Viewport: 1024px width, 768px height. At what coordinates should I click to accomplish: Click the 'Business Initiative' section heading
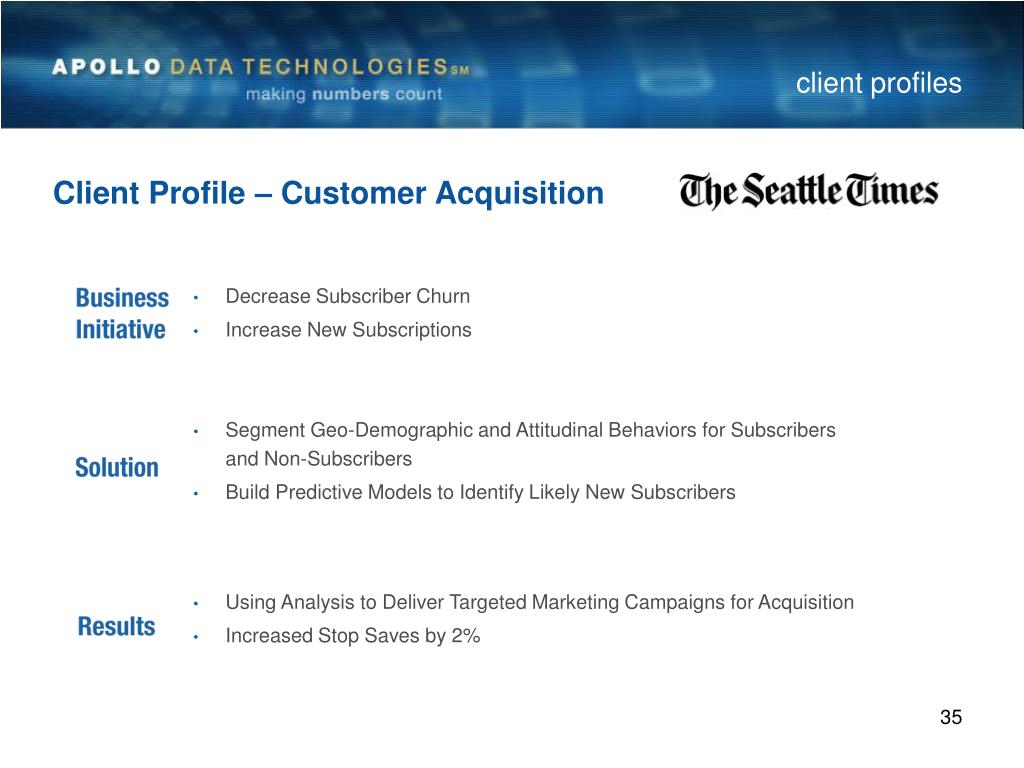pyautogui.click(x=122, y=313)
